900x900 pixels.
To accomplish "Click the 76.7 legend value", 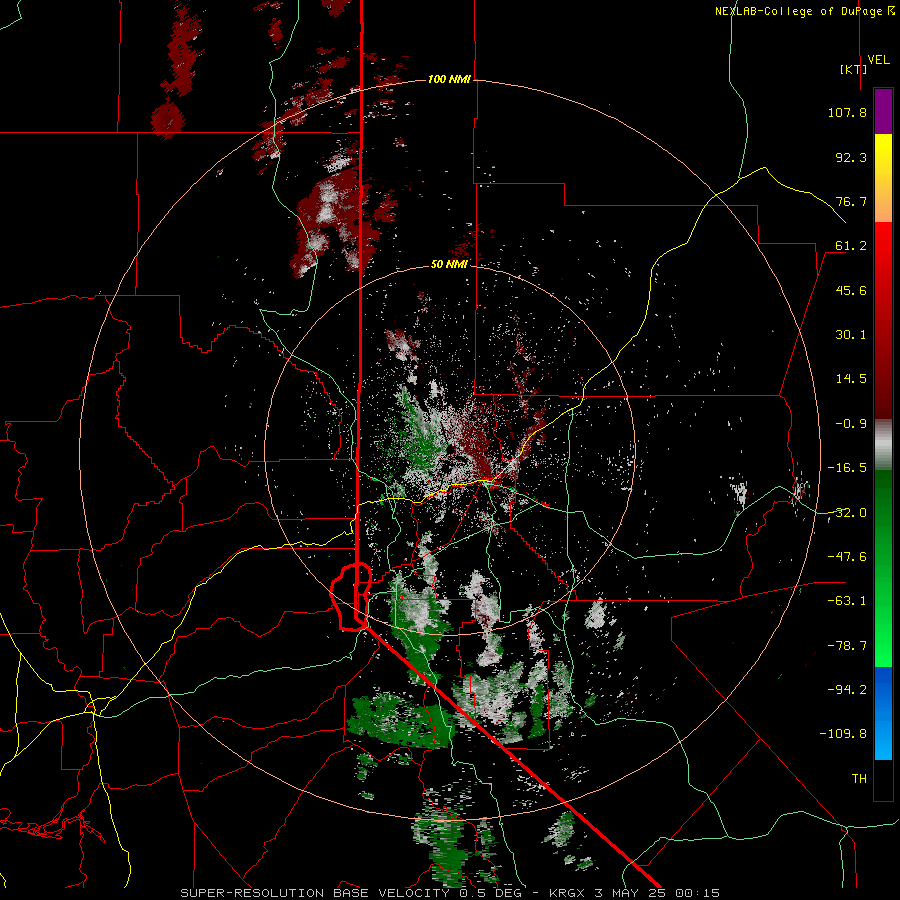I will click(x=851, y=201).
